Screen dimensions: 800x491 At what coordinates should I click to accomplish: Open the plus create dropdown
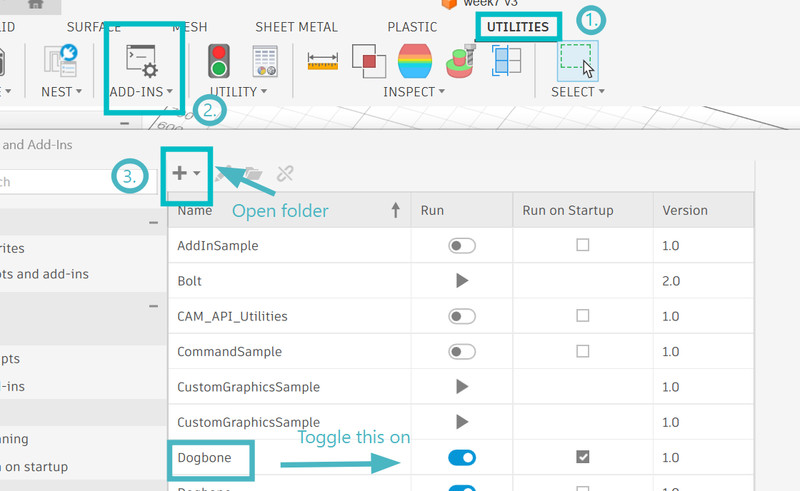coord(186,173)
